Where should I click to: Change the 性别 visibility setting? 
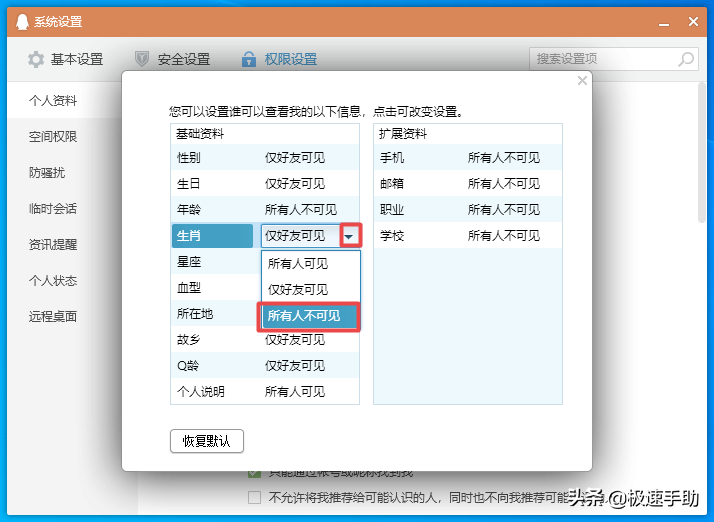tap(295, 158)
